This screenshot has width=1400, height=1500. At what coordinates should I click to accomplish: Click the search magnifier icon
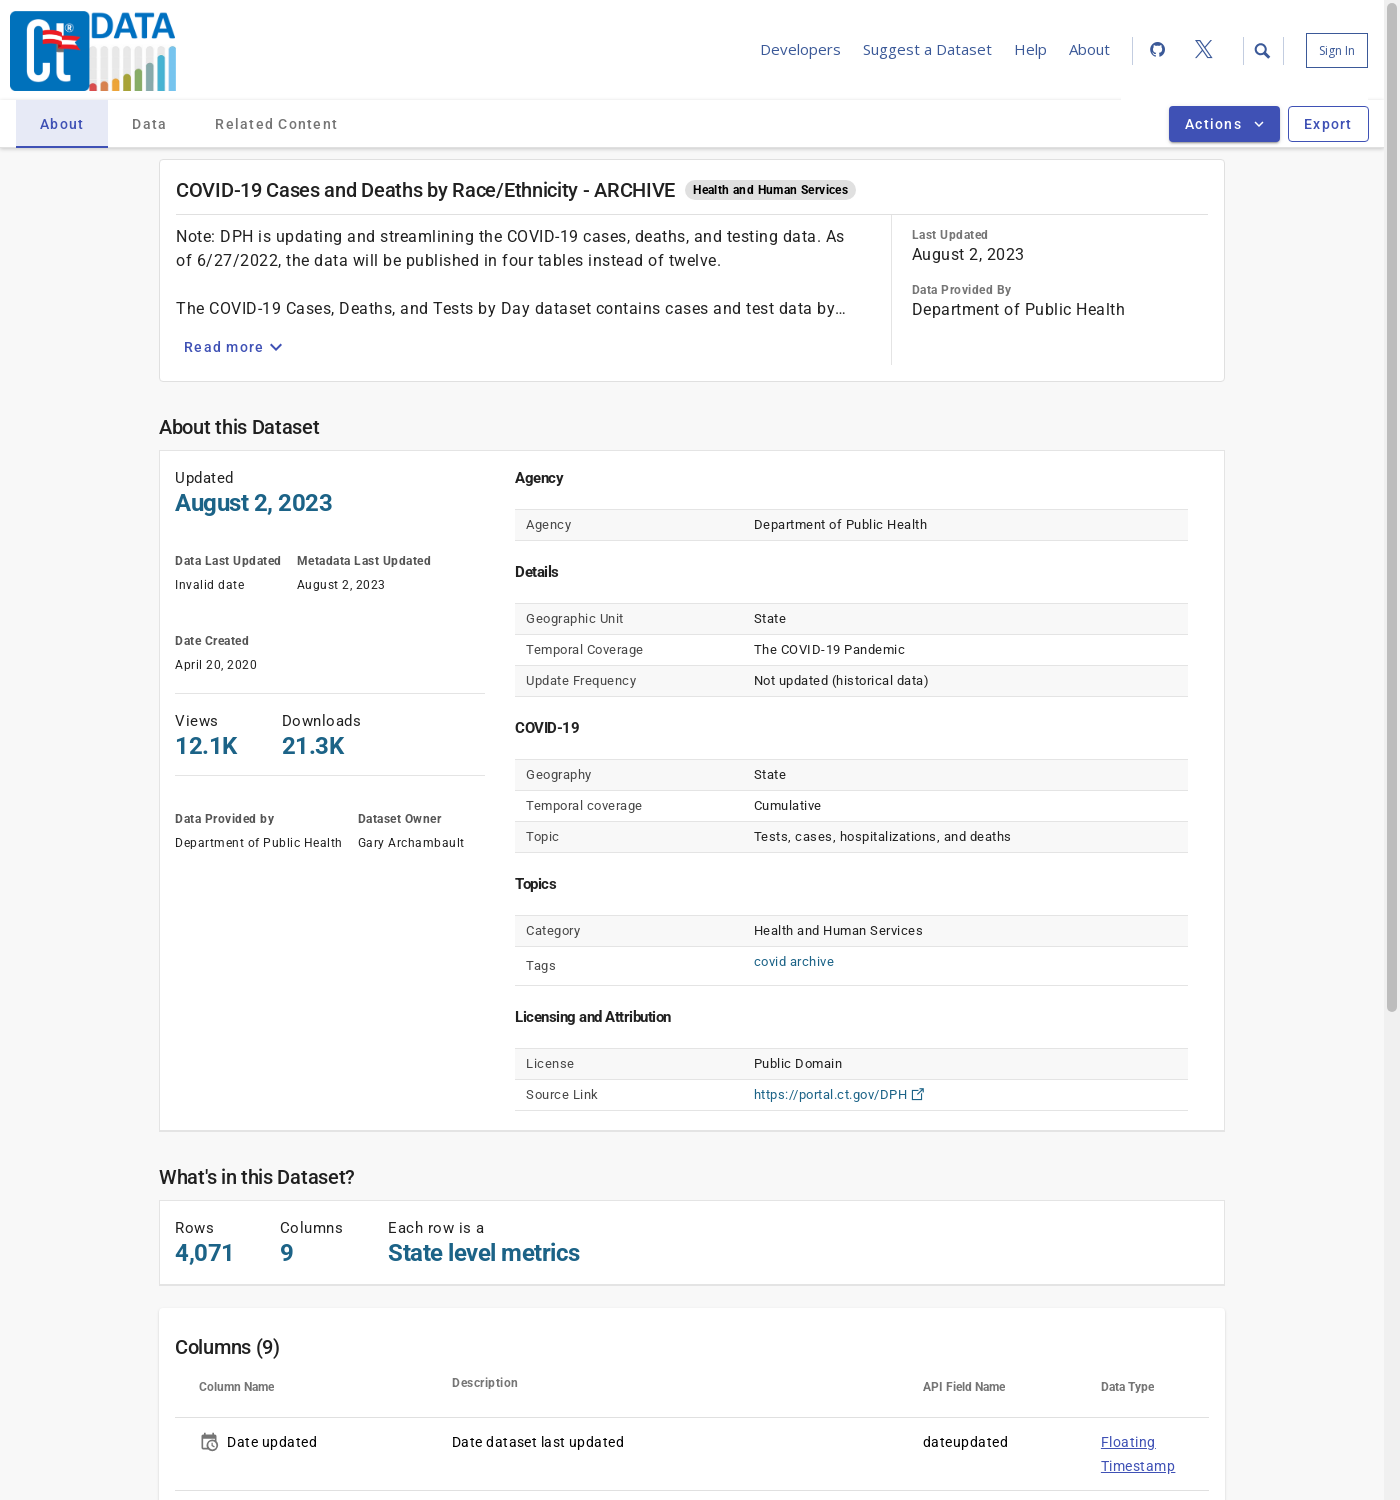(x=1262, y=51)
